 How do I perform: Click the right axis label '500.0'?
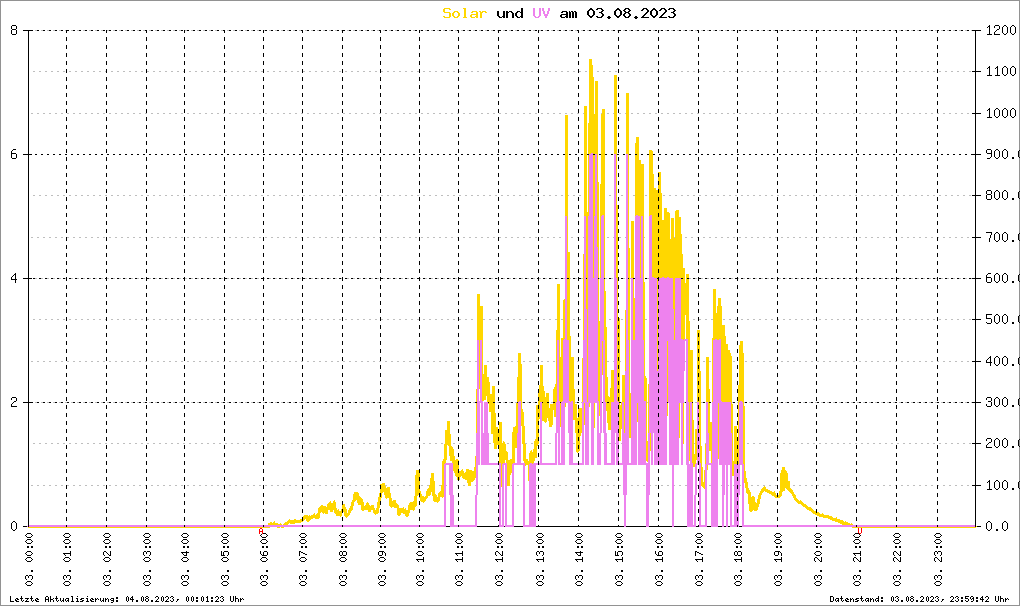tap(1002, 320)
